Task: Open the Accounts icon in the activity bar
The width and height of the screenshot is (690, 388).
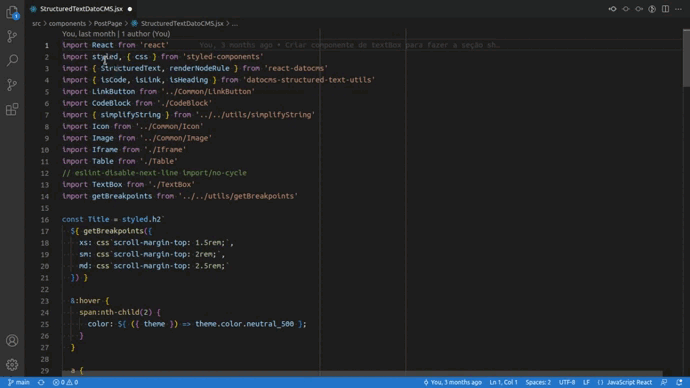Action: pyautogui.click(x=12, y=340)
